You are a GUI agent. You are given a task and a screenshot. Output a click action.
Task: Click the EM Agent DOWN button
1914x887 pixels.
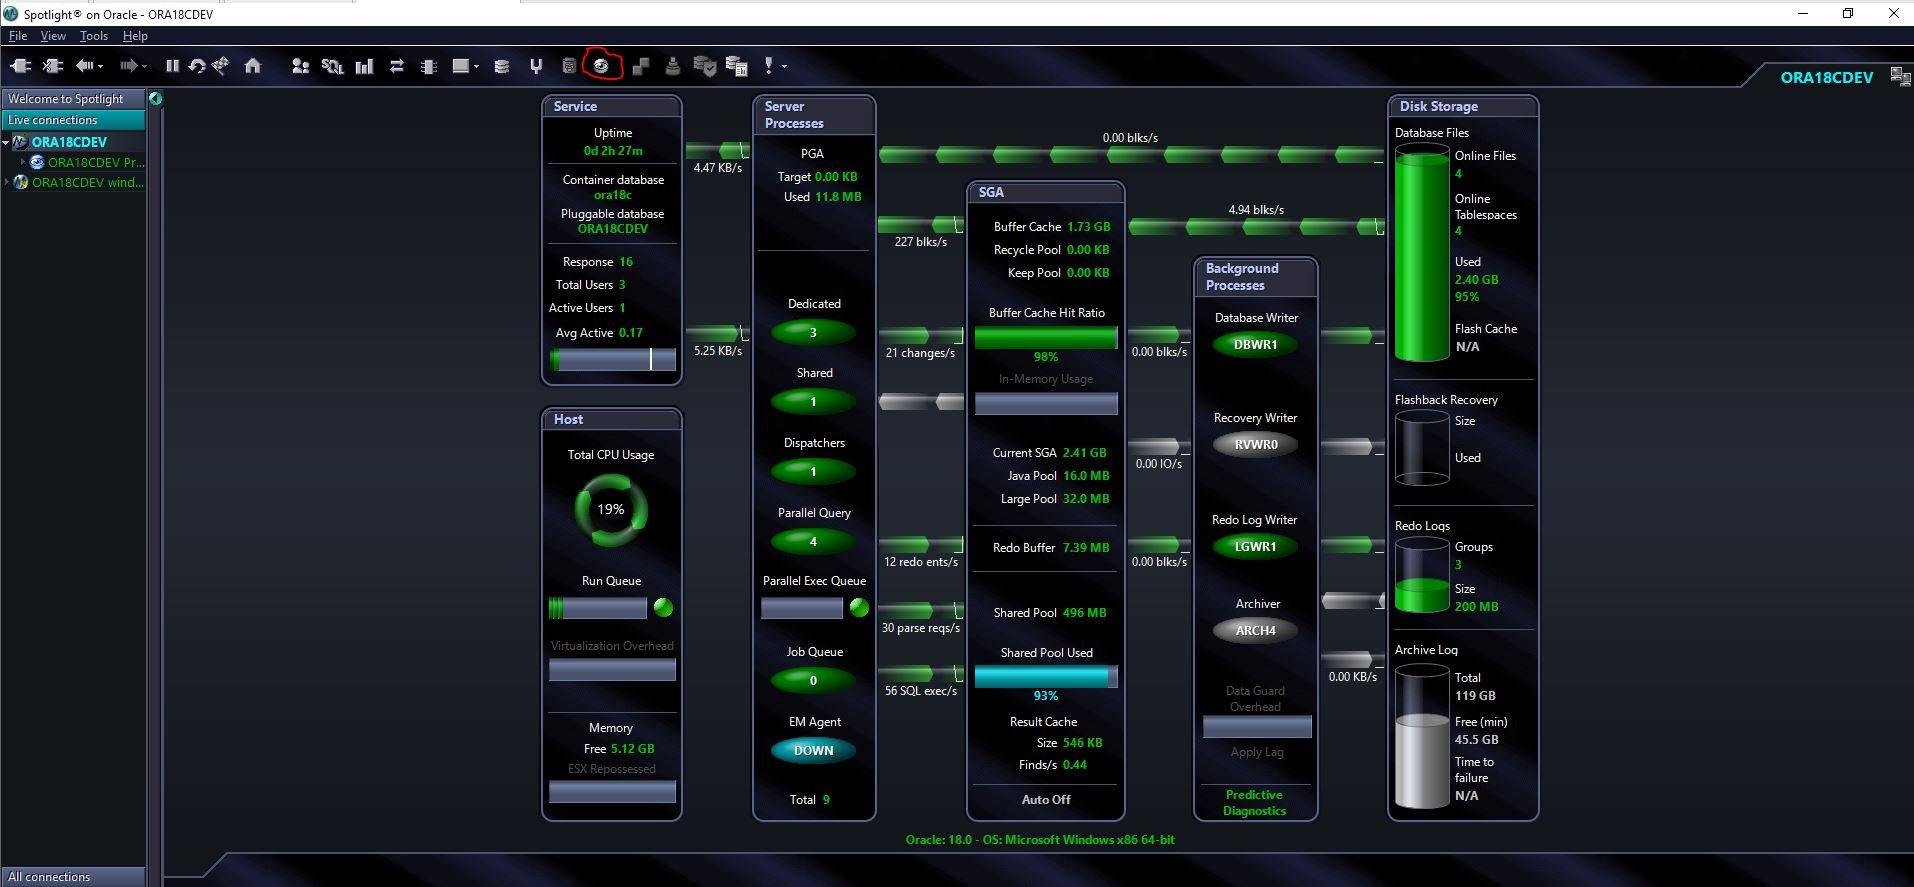click(x=813, y=750)
